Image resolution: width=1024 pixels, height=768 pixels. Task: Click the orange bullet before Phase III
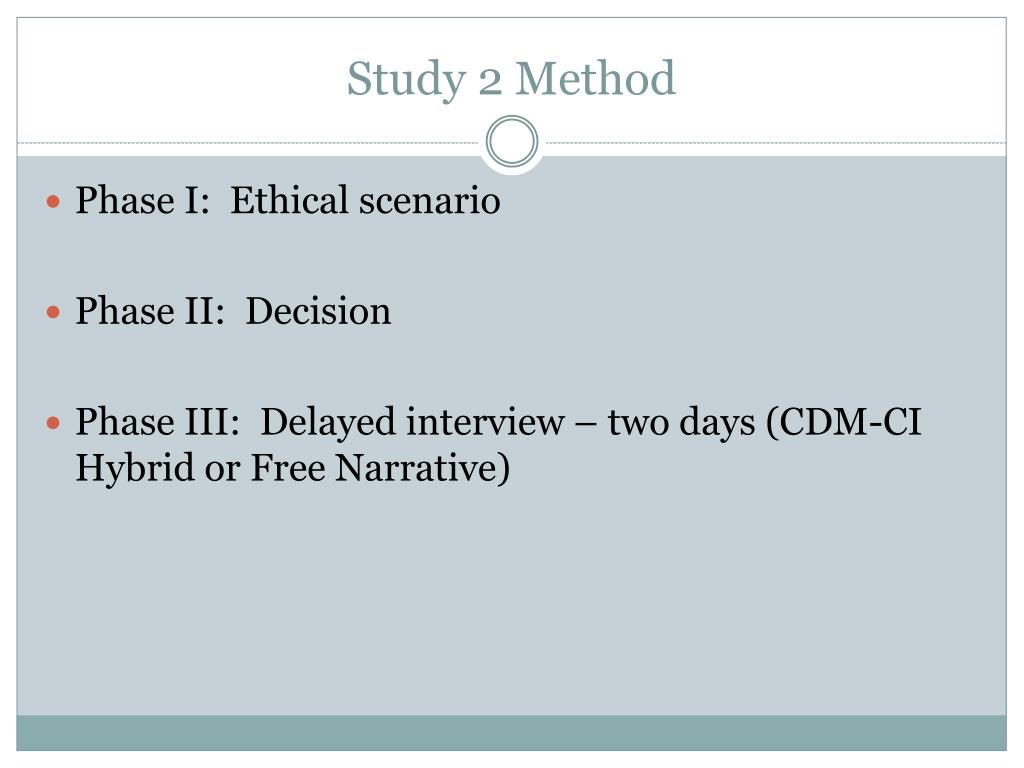click(x=54, y=423)
